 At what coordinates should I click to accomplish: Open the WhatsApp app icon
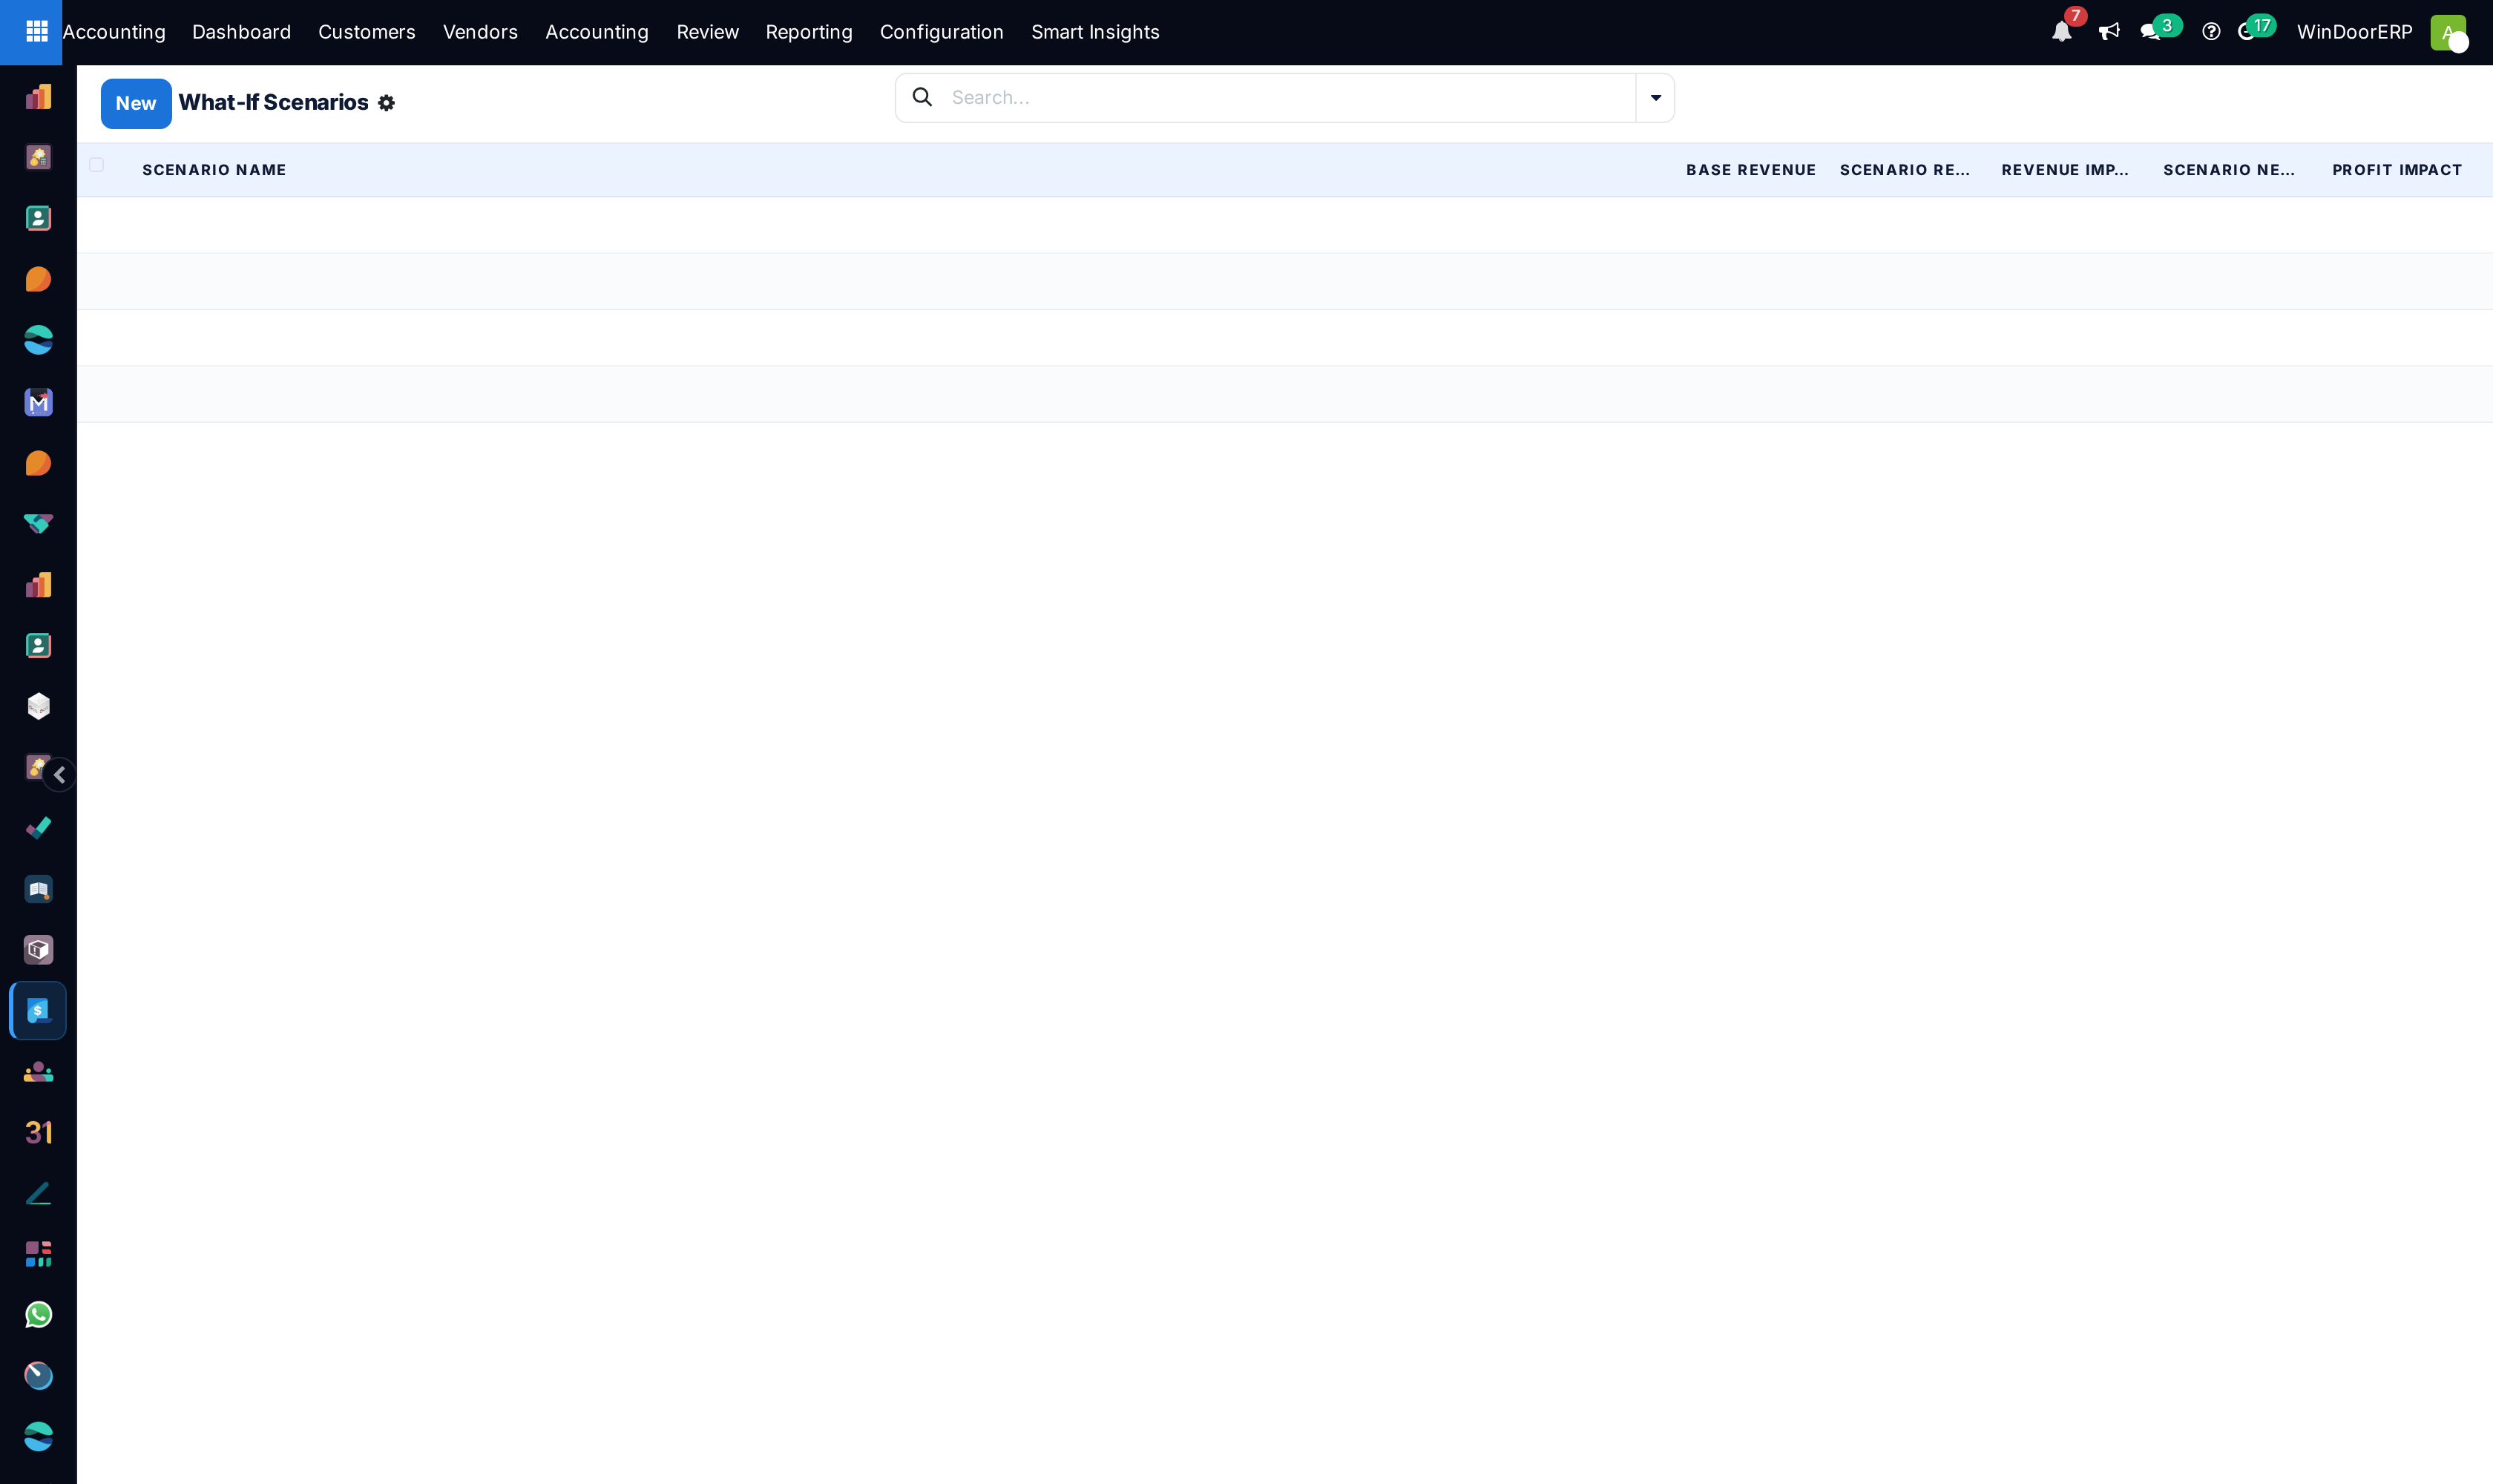tap(38, 1315)
